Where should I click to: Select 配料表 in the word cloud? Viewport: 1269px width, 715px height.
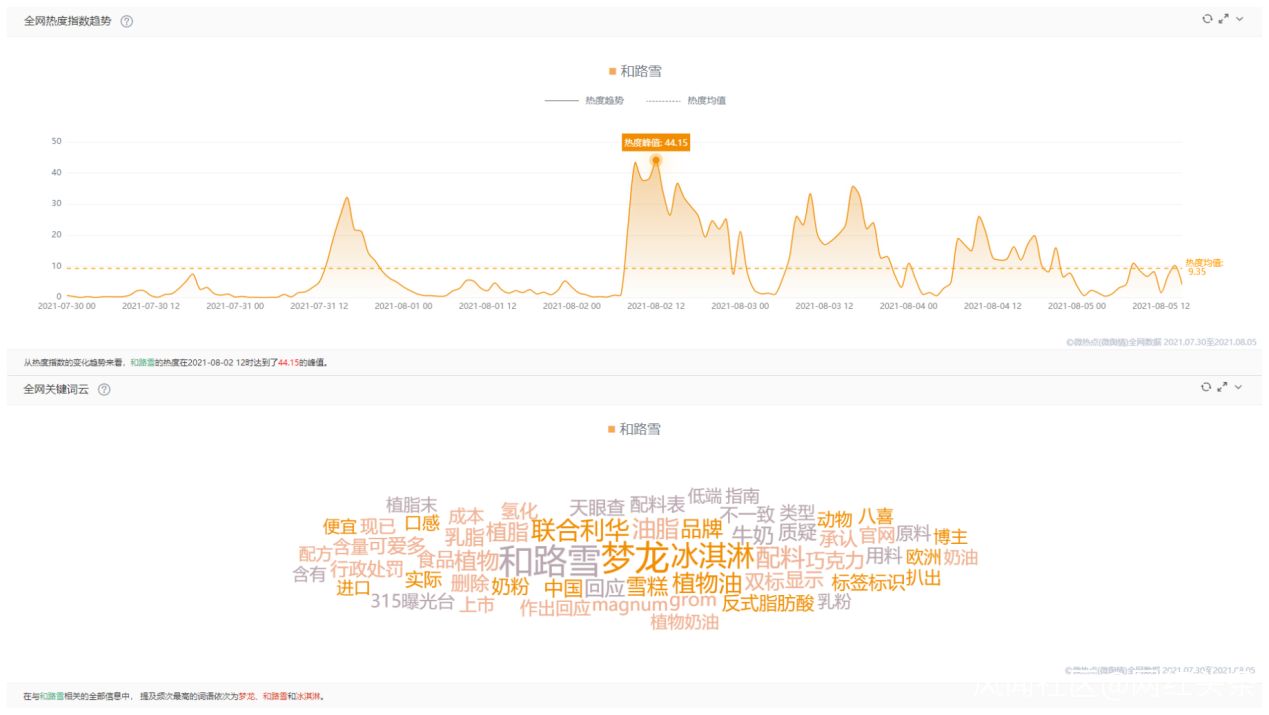point(657,505)
